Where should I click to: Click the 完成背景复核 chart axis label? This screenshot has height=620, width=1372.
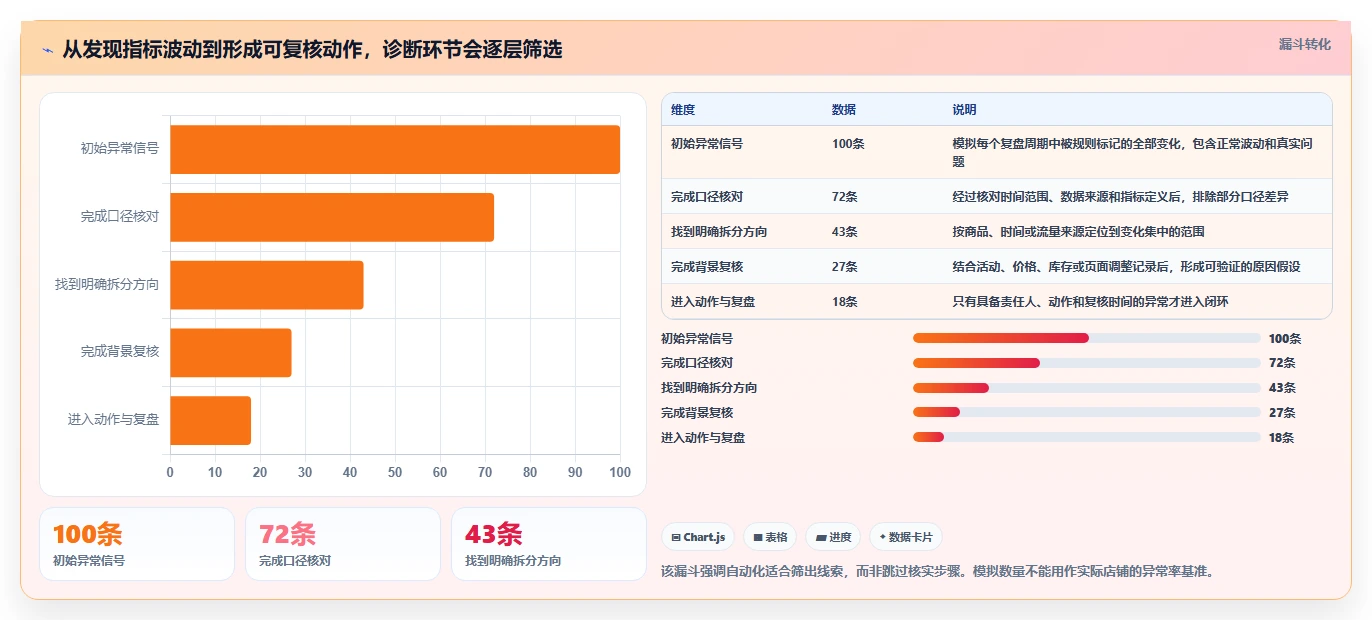coord(120,352)
